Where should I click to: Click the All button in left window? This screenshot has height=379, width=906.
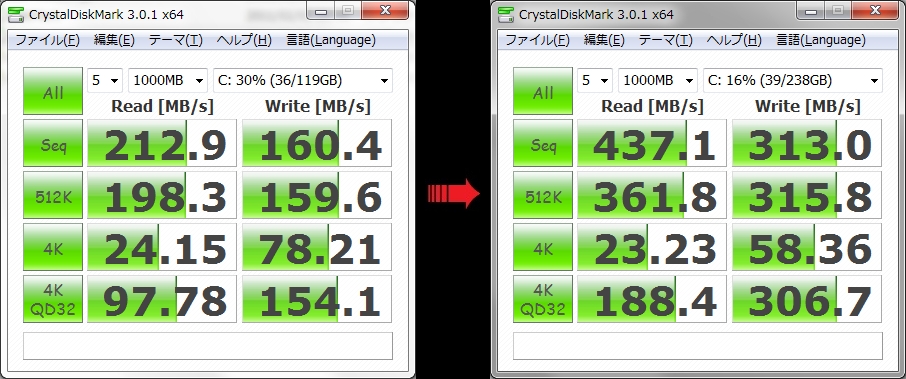53,91
